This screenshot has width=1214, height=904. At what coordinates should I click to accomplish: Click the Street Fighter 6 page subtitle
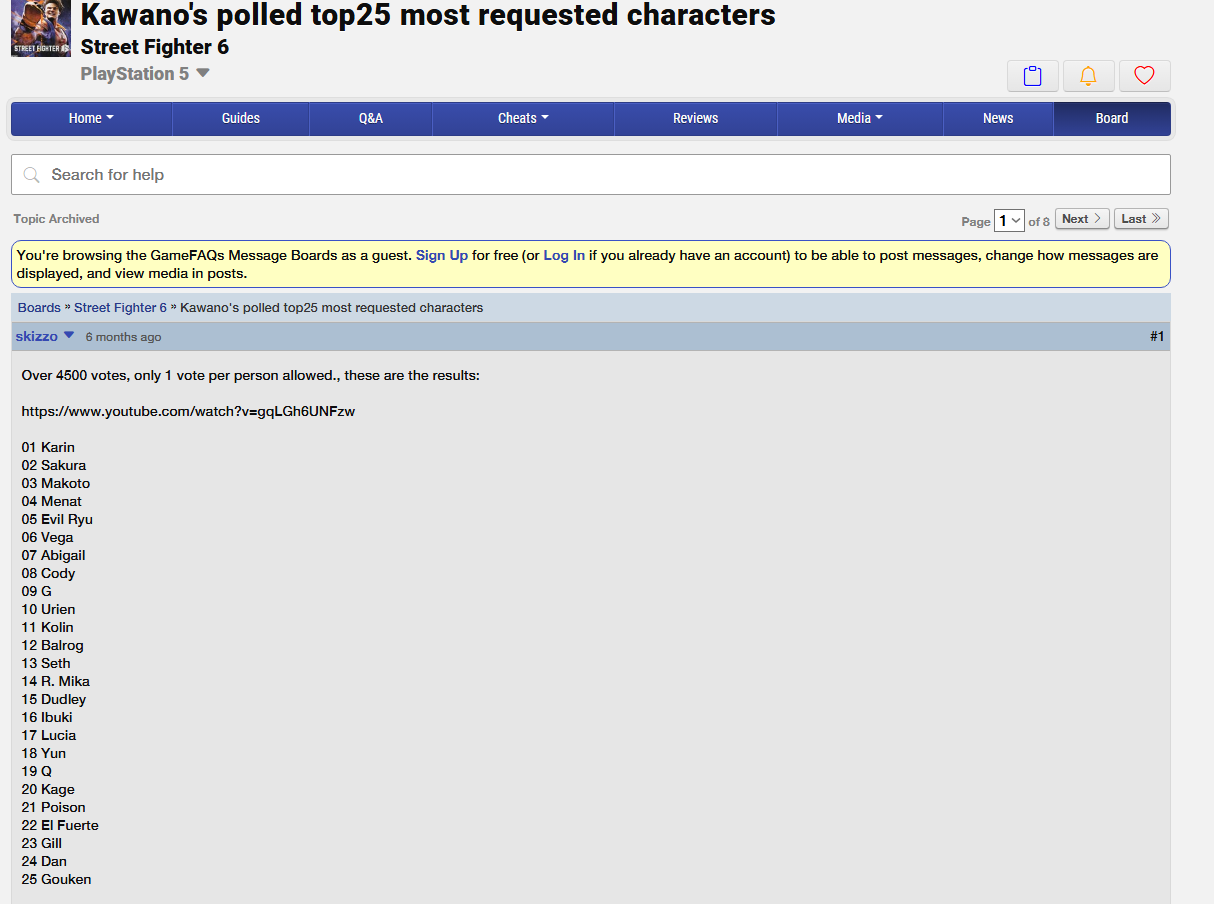(x=155, y=47)
